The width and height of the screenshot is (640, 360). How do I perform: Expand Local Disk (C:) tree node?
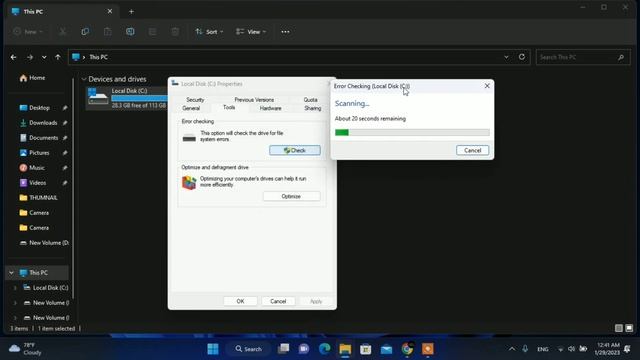(x=15, y=288)
